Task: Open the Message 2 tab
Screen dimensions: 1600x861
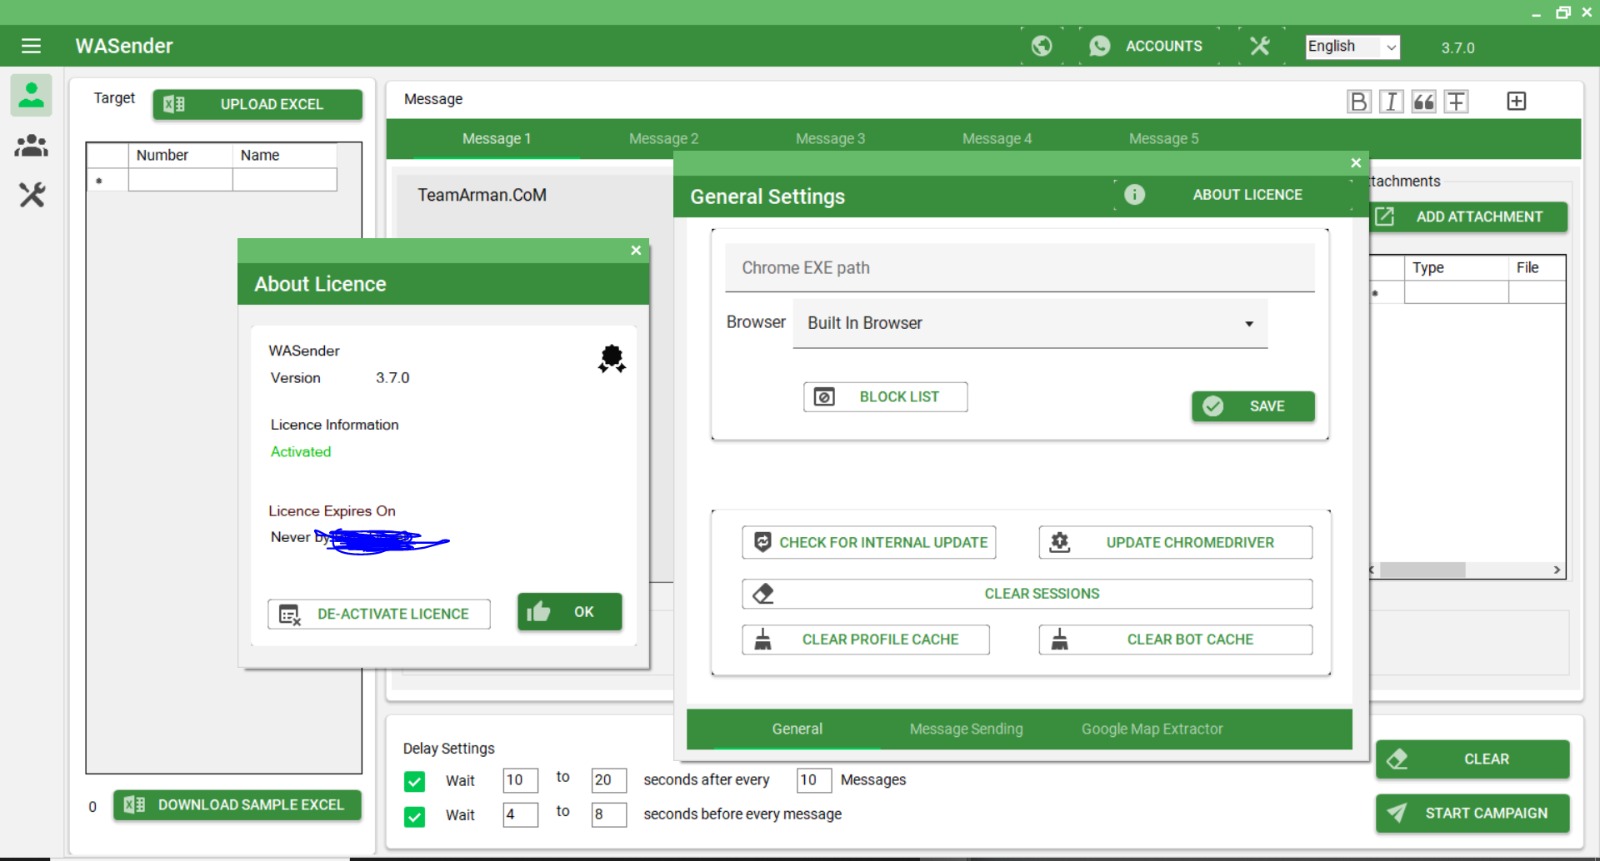Action: 663,139
